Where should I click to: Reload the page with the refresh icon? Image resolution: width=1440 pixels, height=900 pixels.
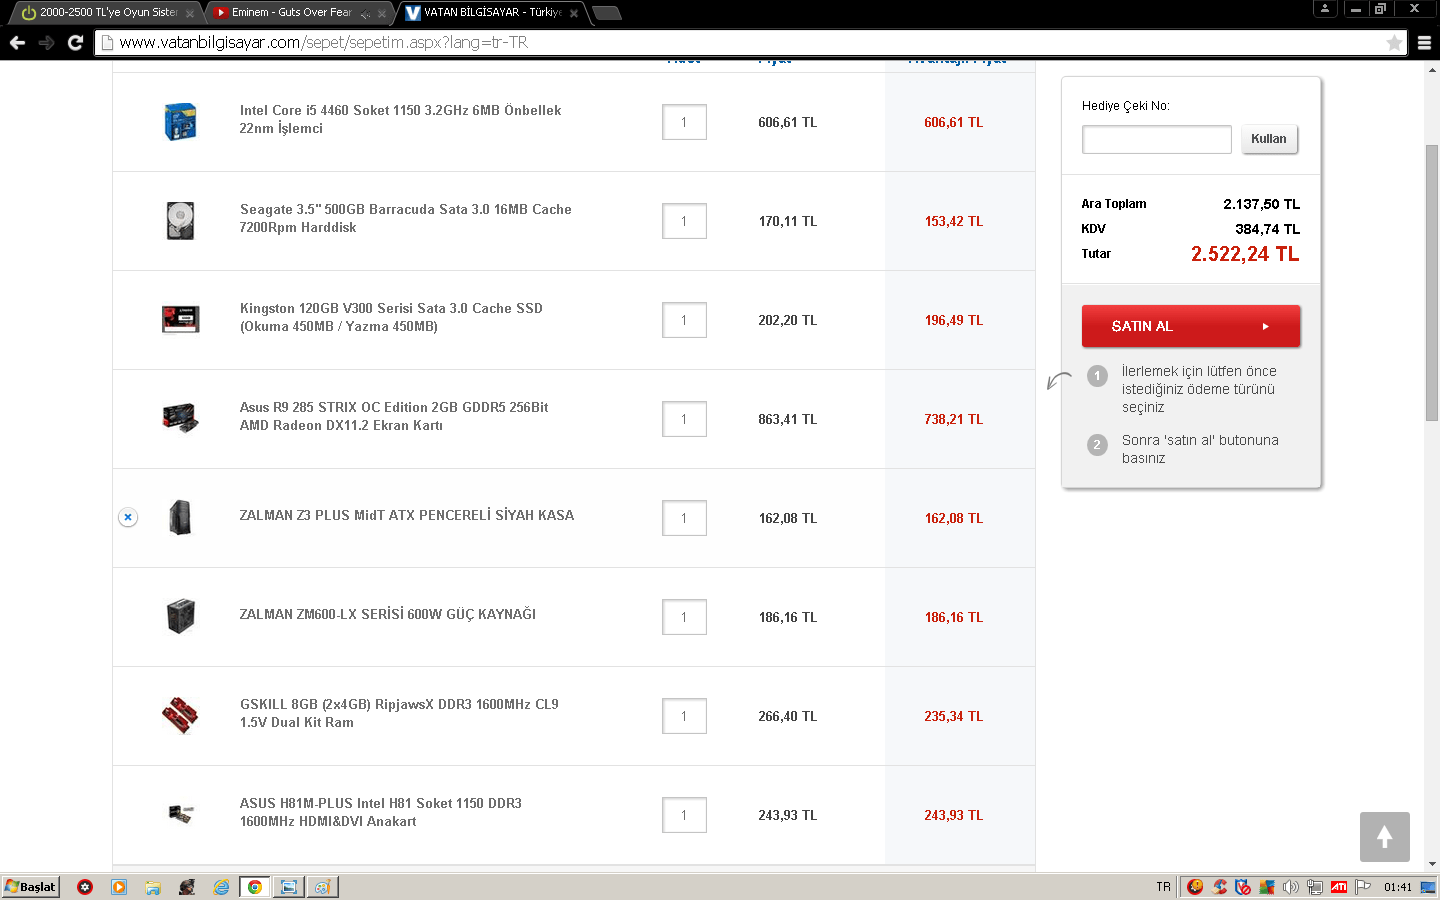(x=75, y=42)
